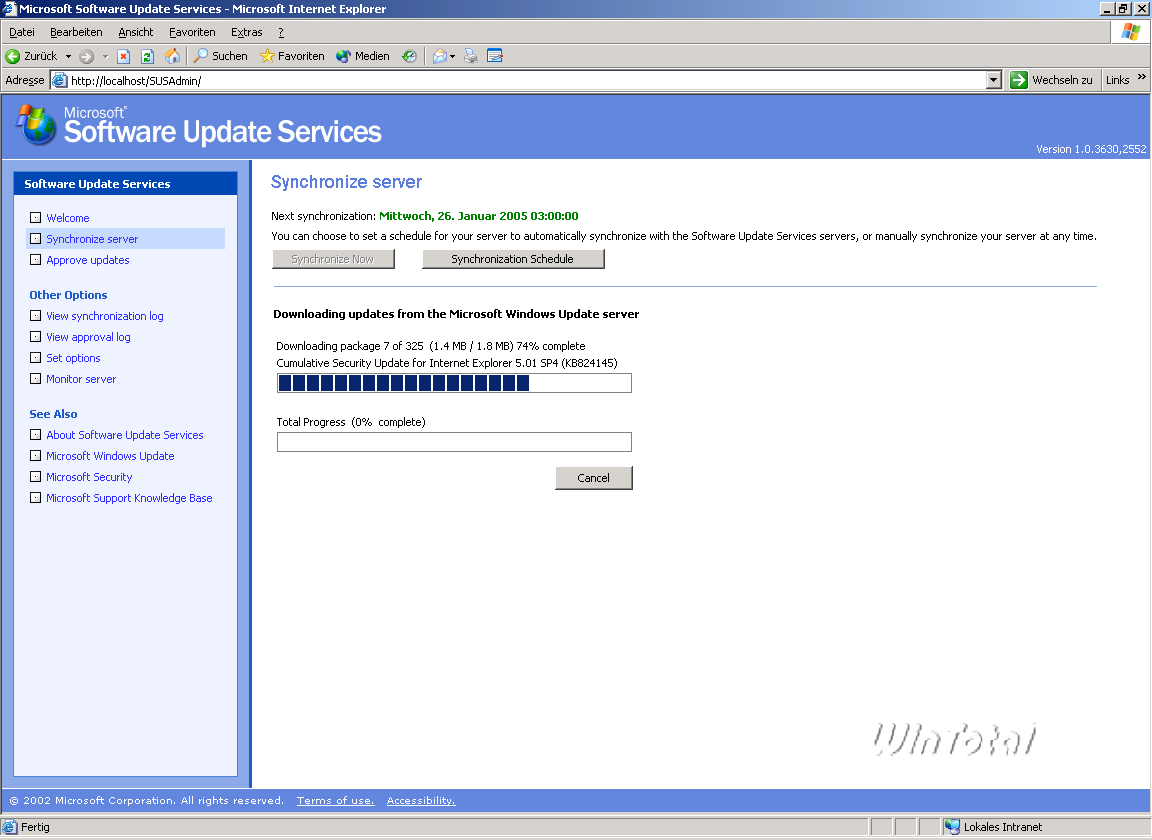Open Medien media toolbar button
The image size is (1152, 840).
pos(363,56)
